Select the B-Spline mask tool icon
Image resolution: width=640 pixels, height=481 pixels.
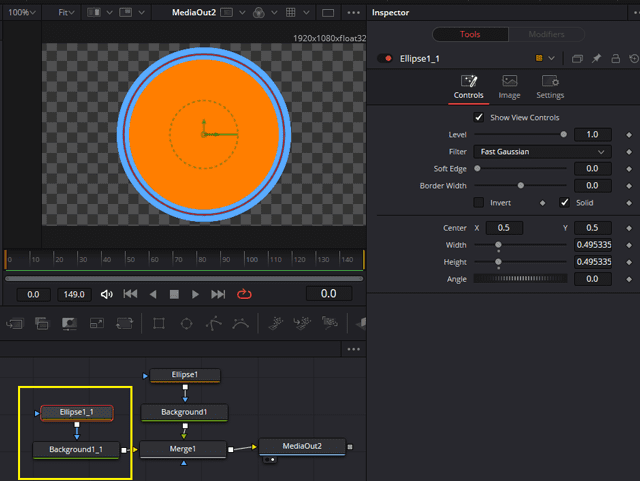point(240,324)
